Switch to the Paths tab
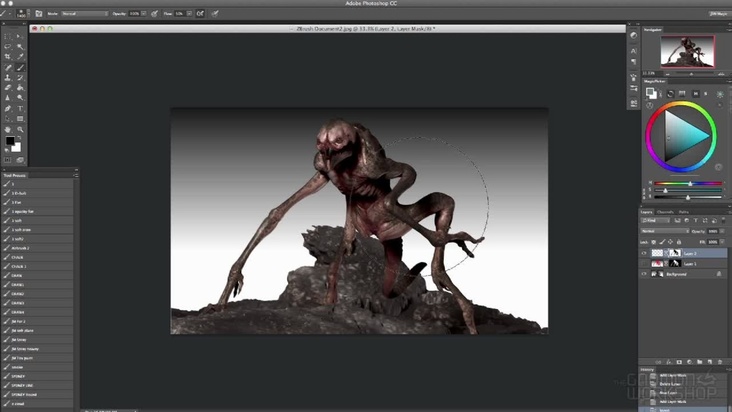The image size is (732, 412). click(684, 212)
